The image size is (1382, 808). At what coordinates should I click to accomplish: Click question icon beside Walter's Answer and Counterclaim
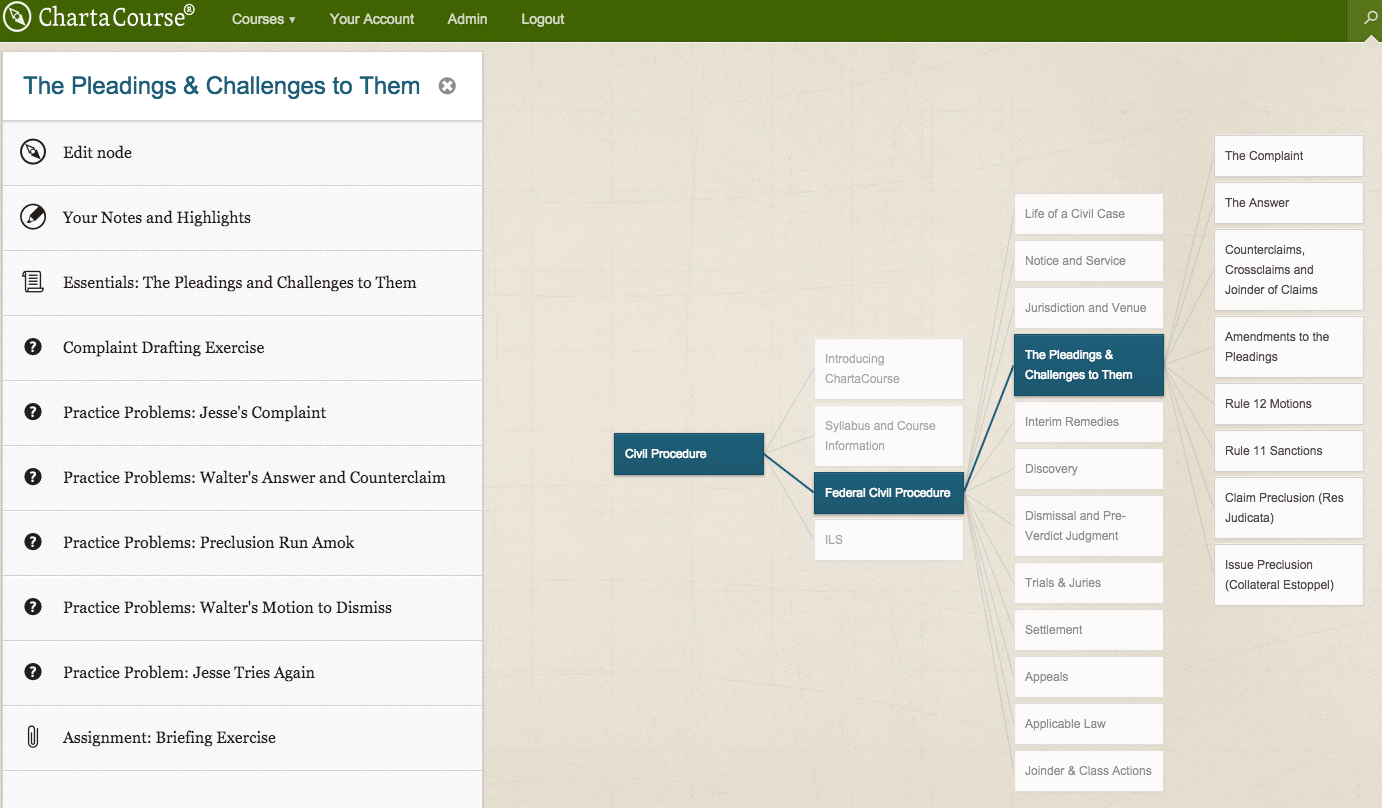tap(33, 477)
